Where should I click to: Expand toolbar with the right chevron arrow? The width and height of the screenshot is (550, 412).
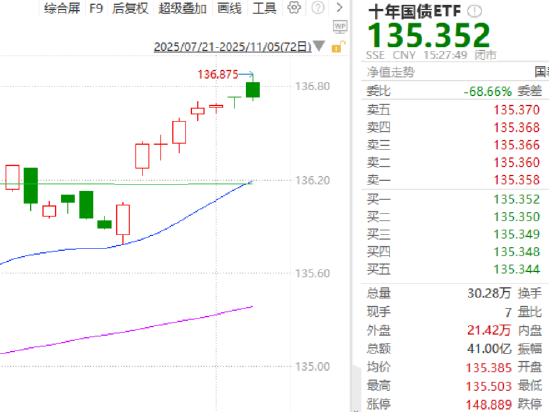pyautogui.click(x=339, y=7)
